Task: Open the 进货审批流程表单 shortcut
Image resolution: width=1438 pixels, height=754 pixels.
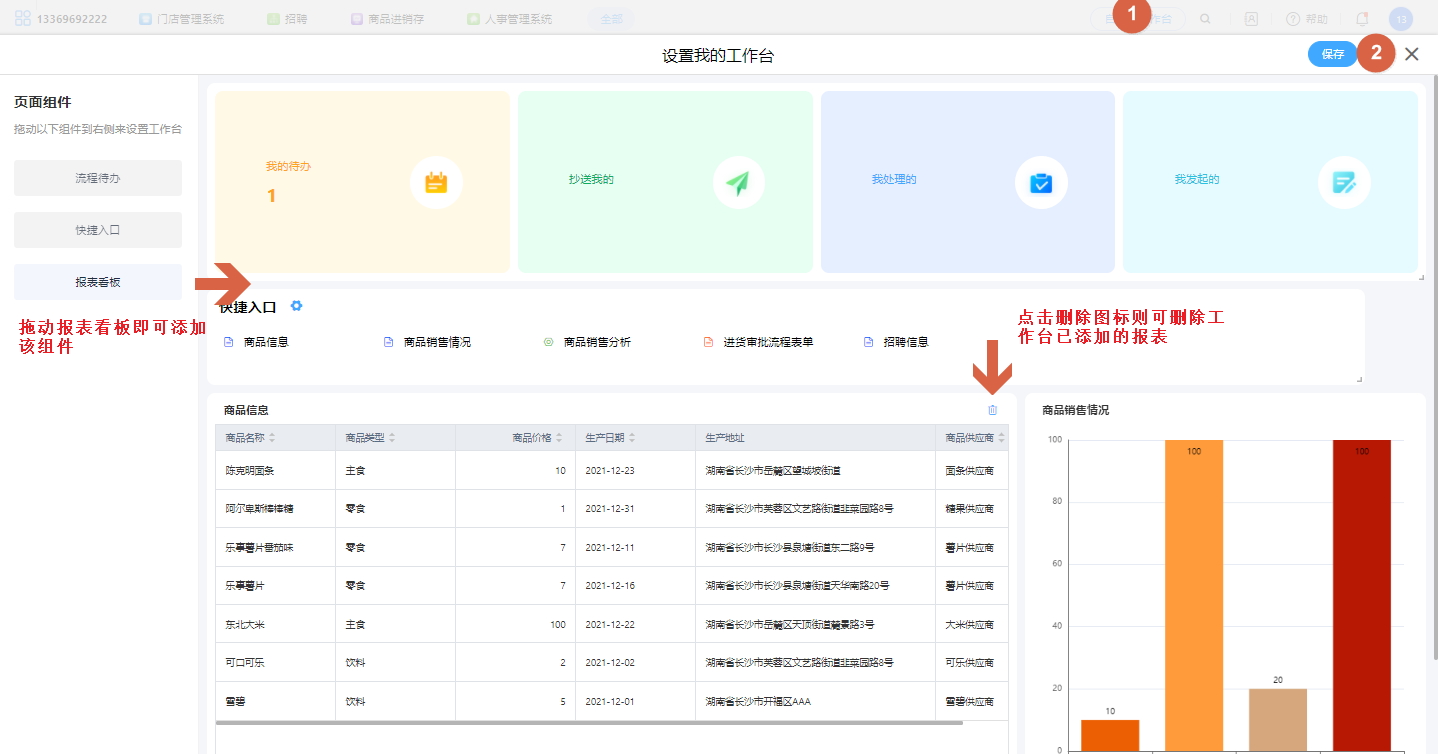Action: coord(767,342)
